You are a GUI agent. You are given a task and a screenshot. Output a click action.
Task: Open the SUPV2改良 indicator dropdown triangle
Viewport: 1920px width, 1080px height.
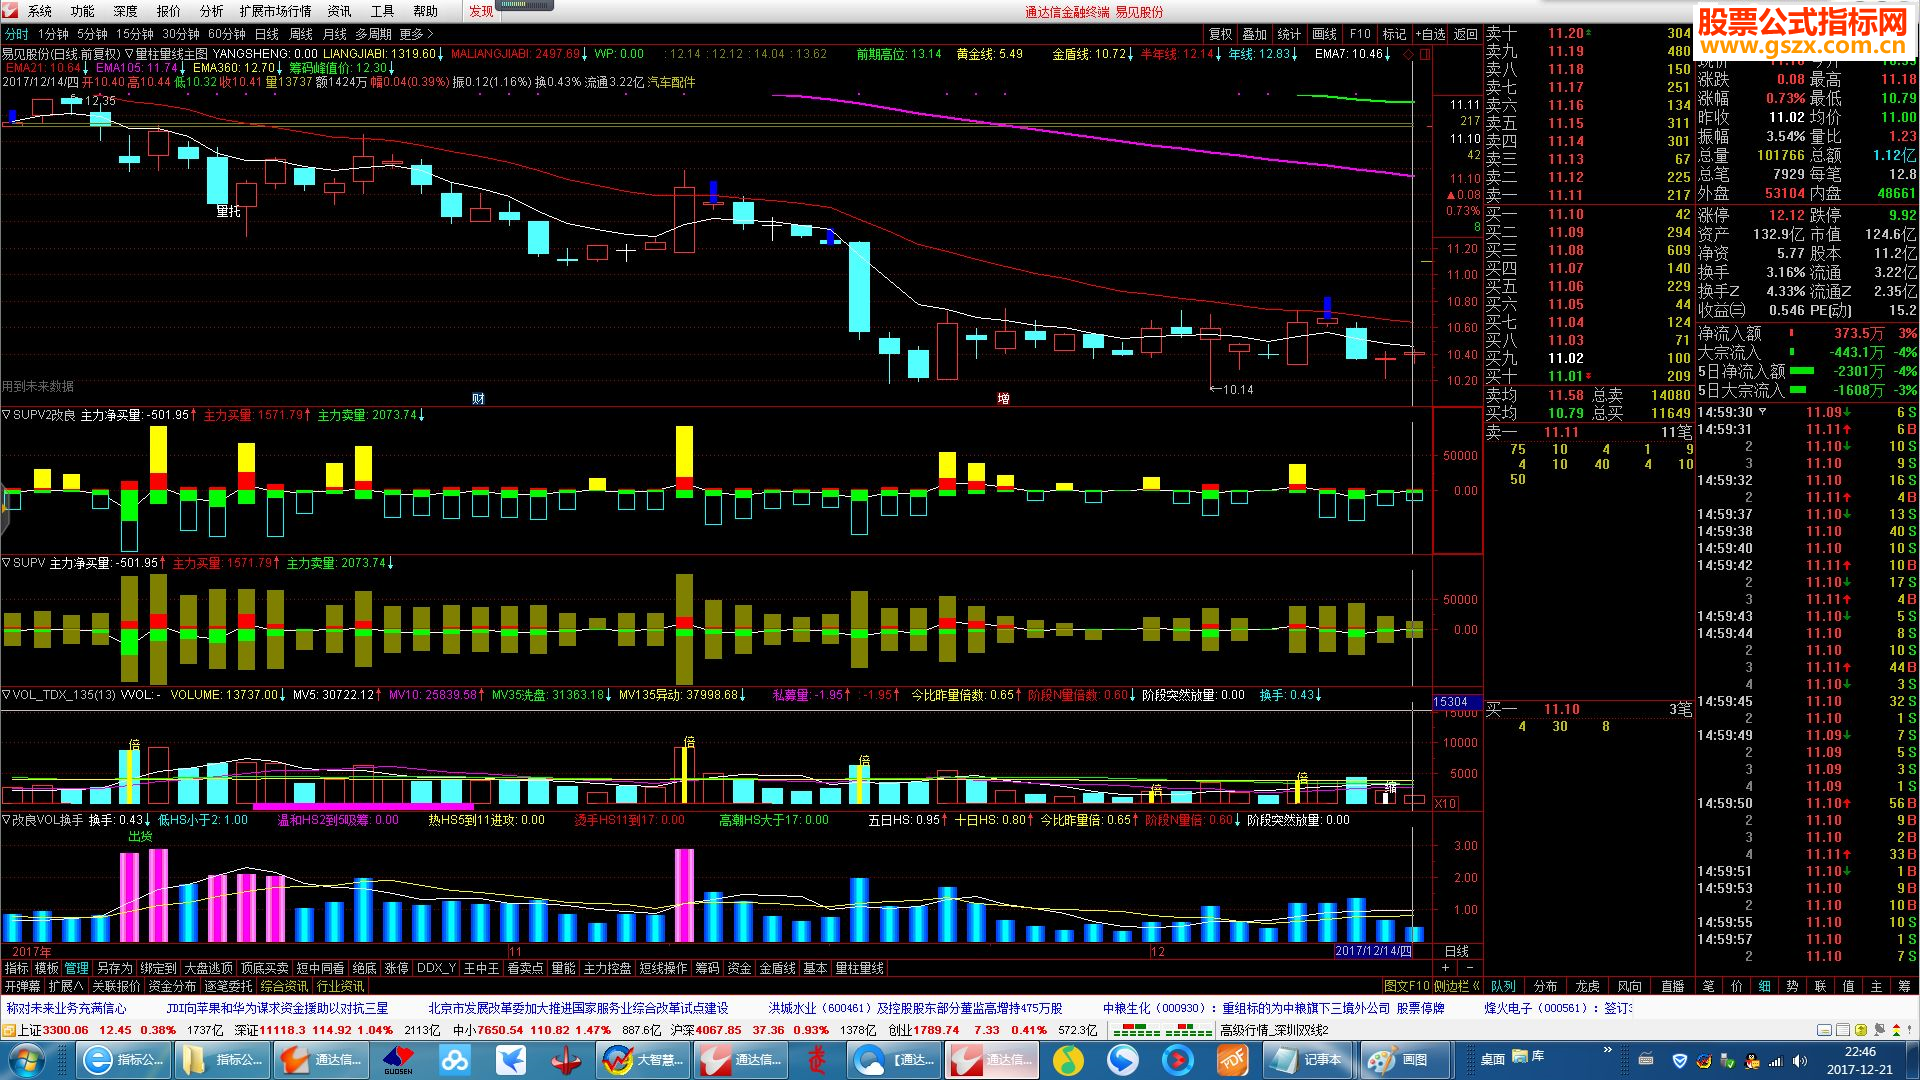point(6,414)
